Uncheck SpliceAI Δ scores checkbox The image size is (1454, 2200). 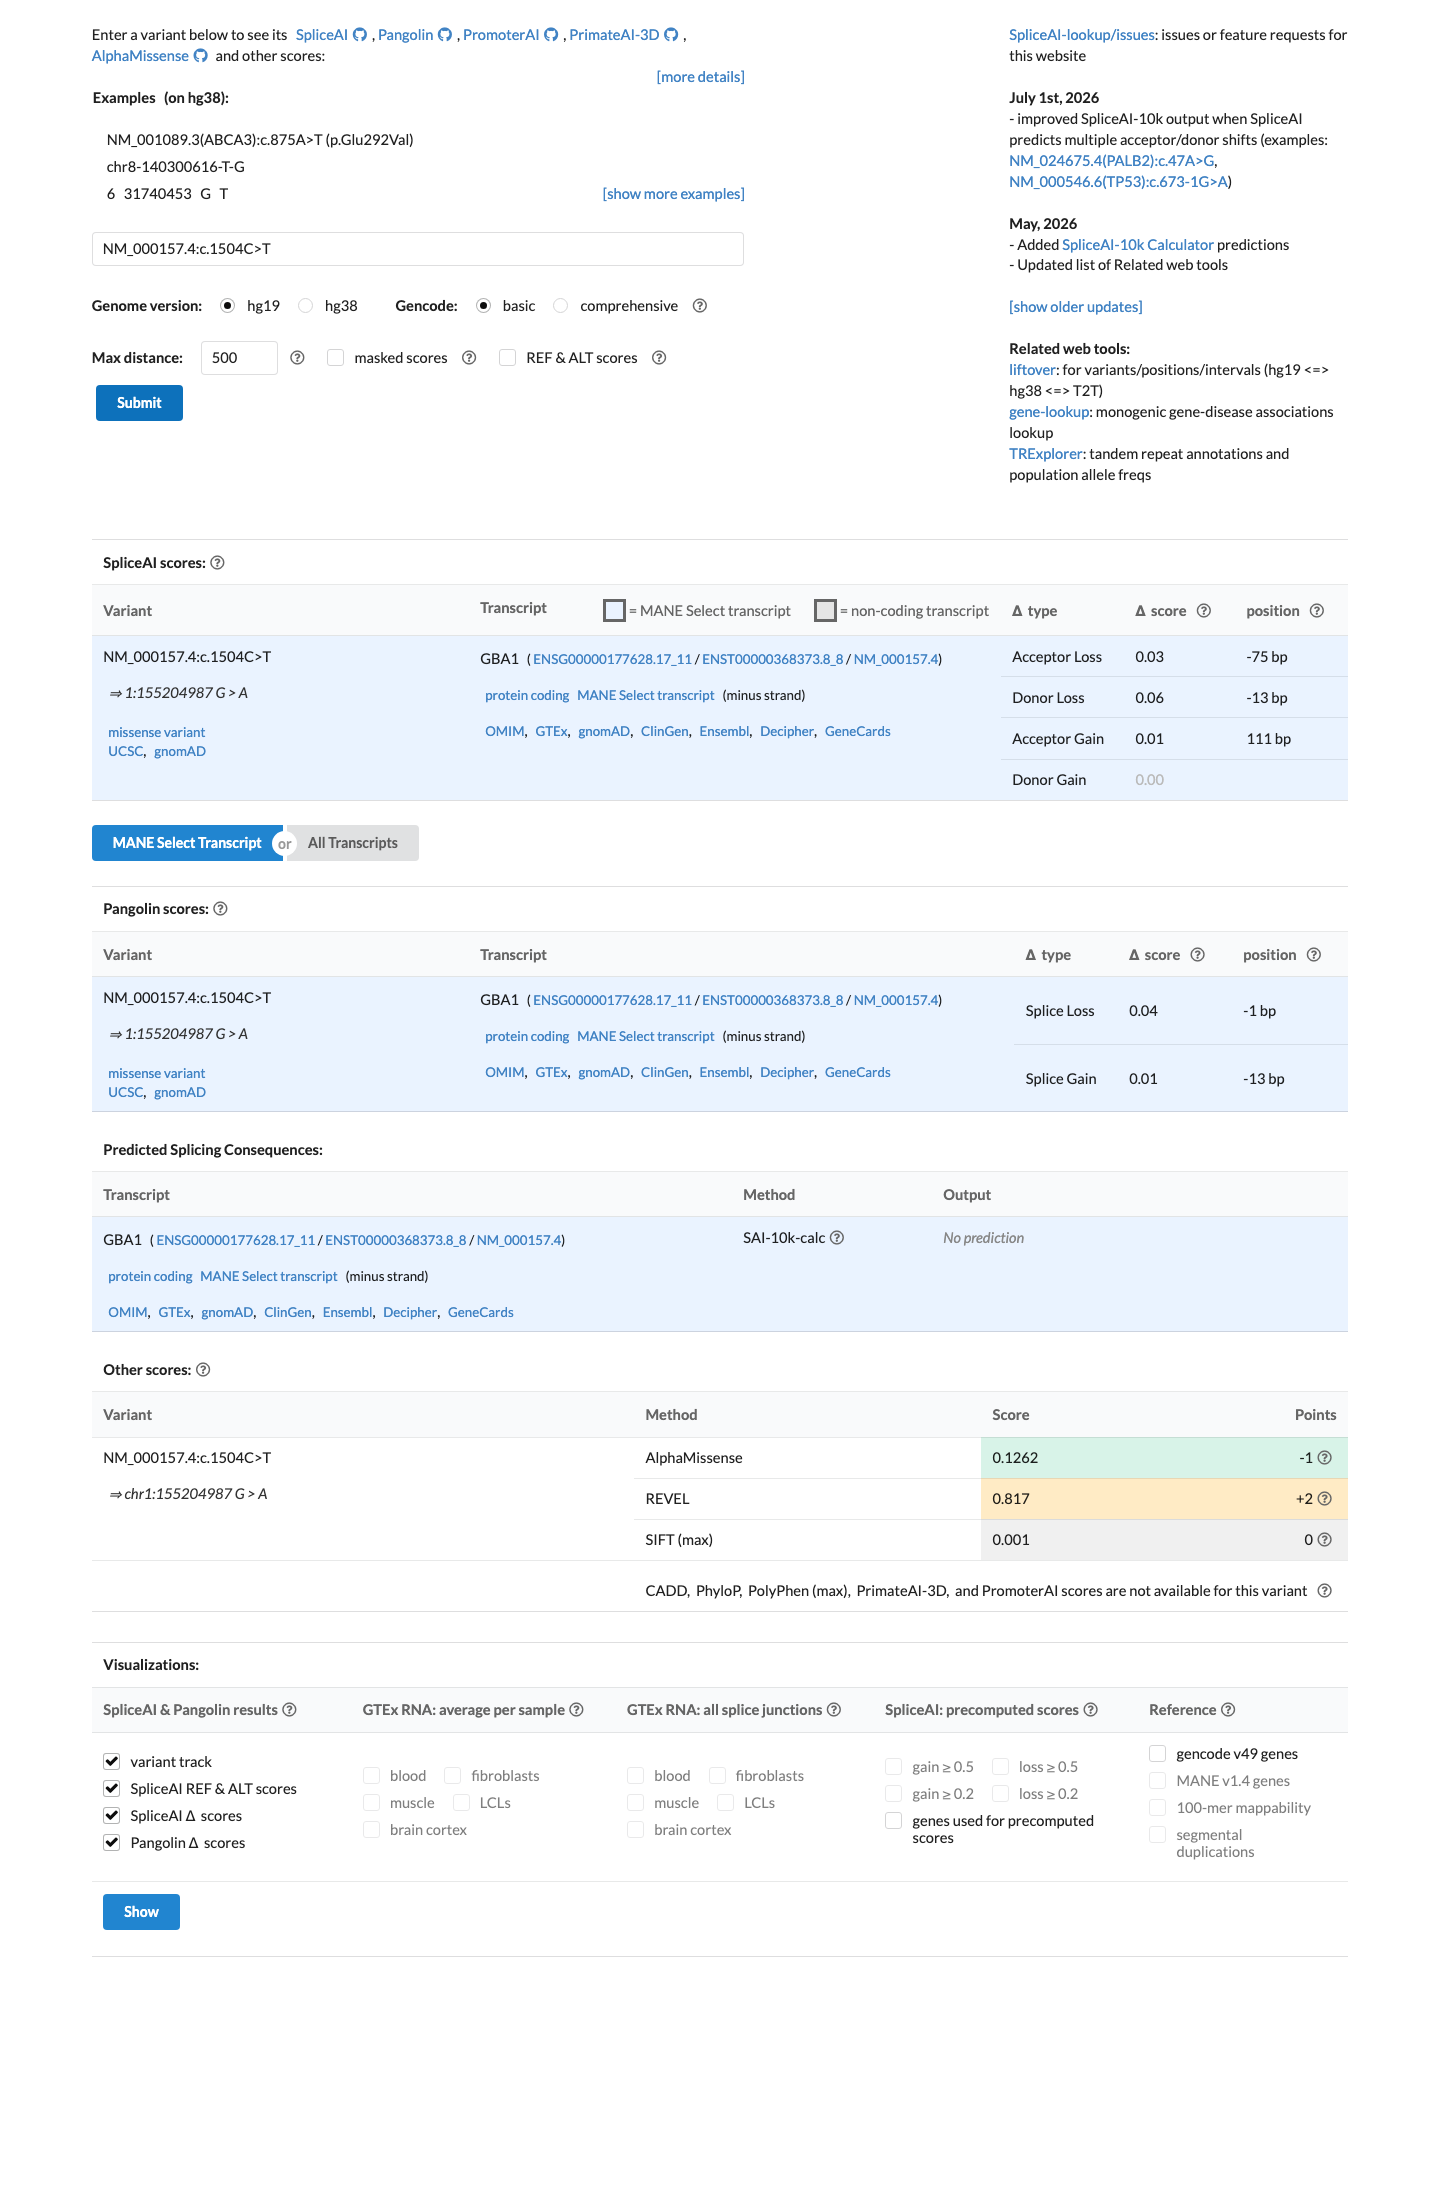click(112, 1816)
